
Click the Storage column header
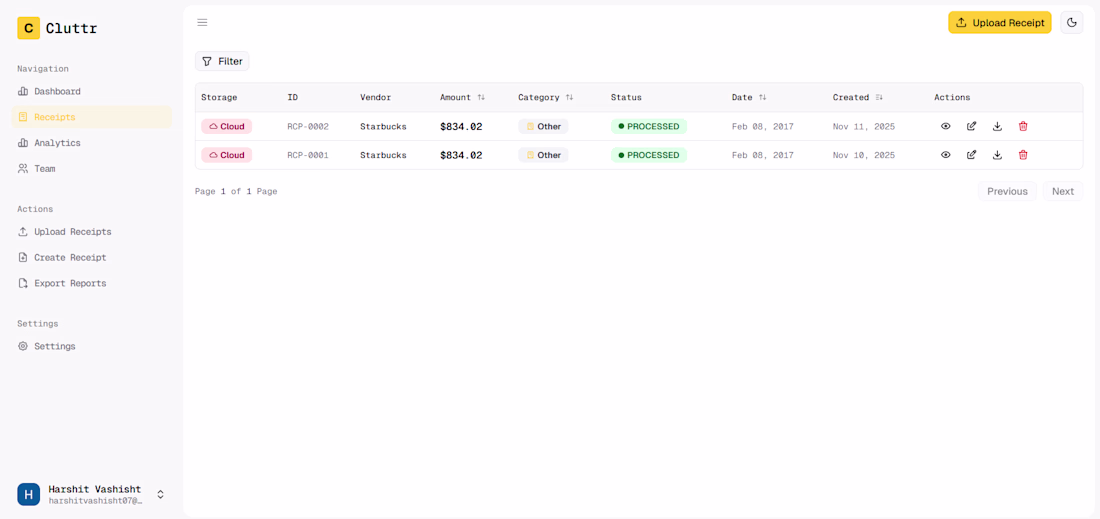[x=219, y=97]
